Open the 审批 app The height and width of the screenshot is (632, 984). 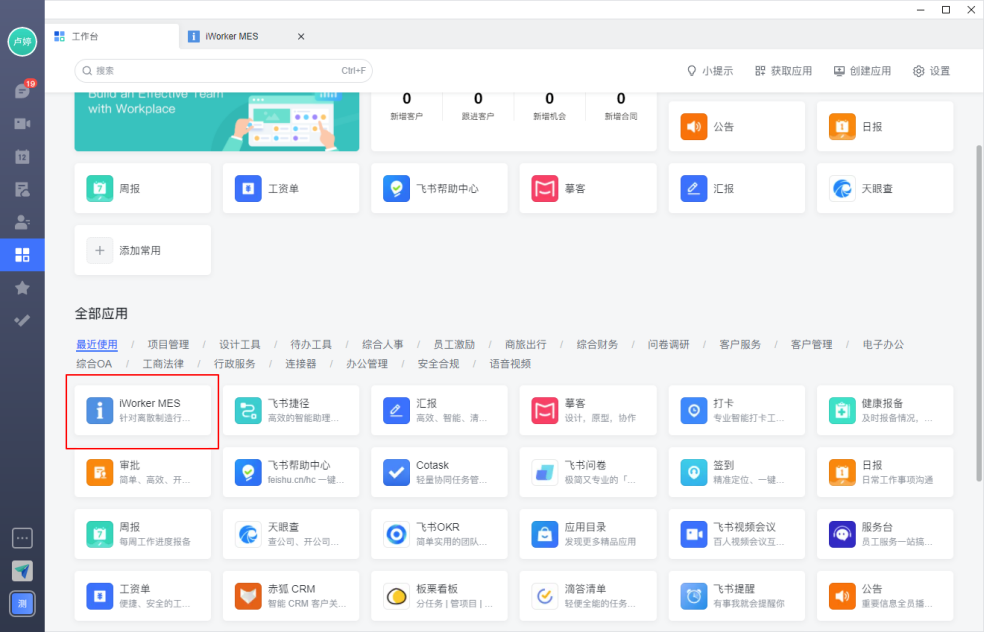click(x=142, y=472)
